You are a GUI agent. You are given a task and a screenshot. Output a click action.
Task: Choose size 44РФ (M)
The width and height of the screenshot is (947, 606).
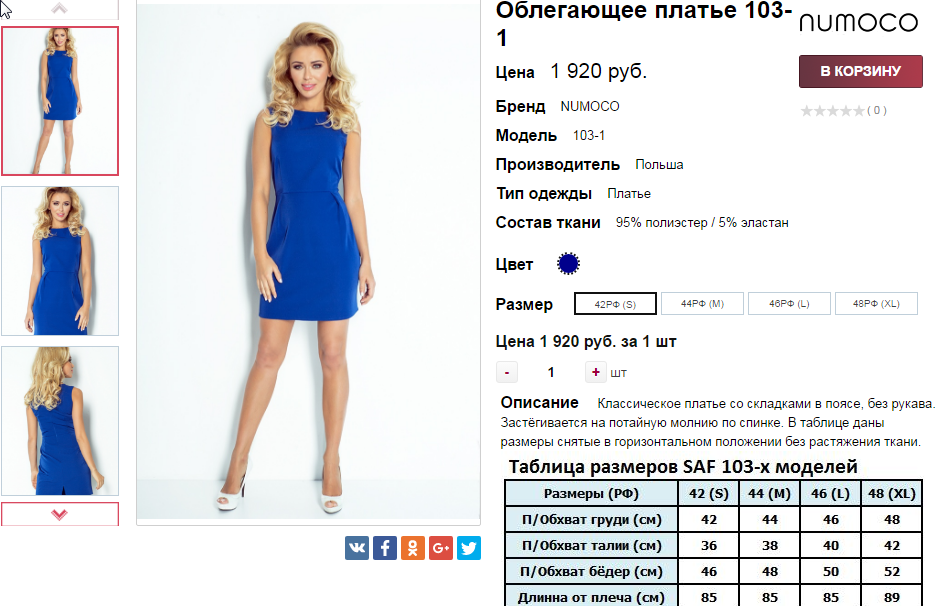click(702, 303)
